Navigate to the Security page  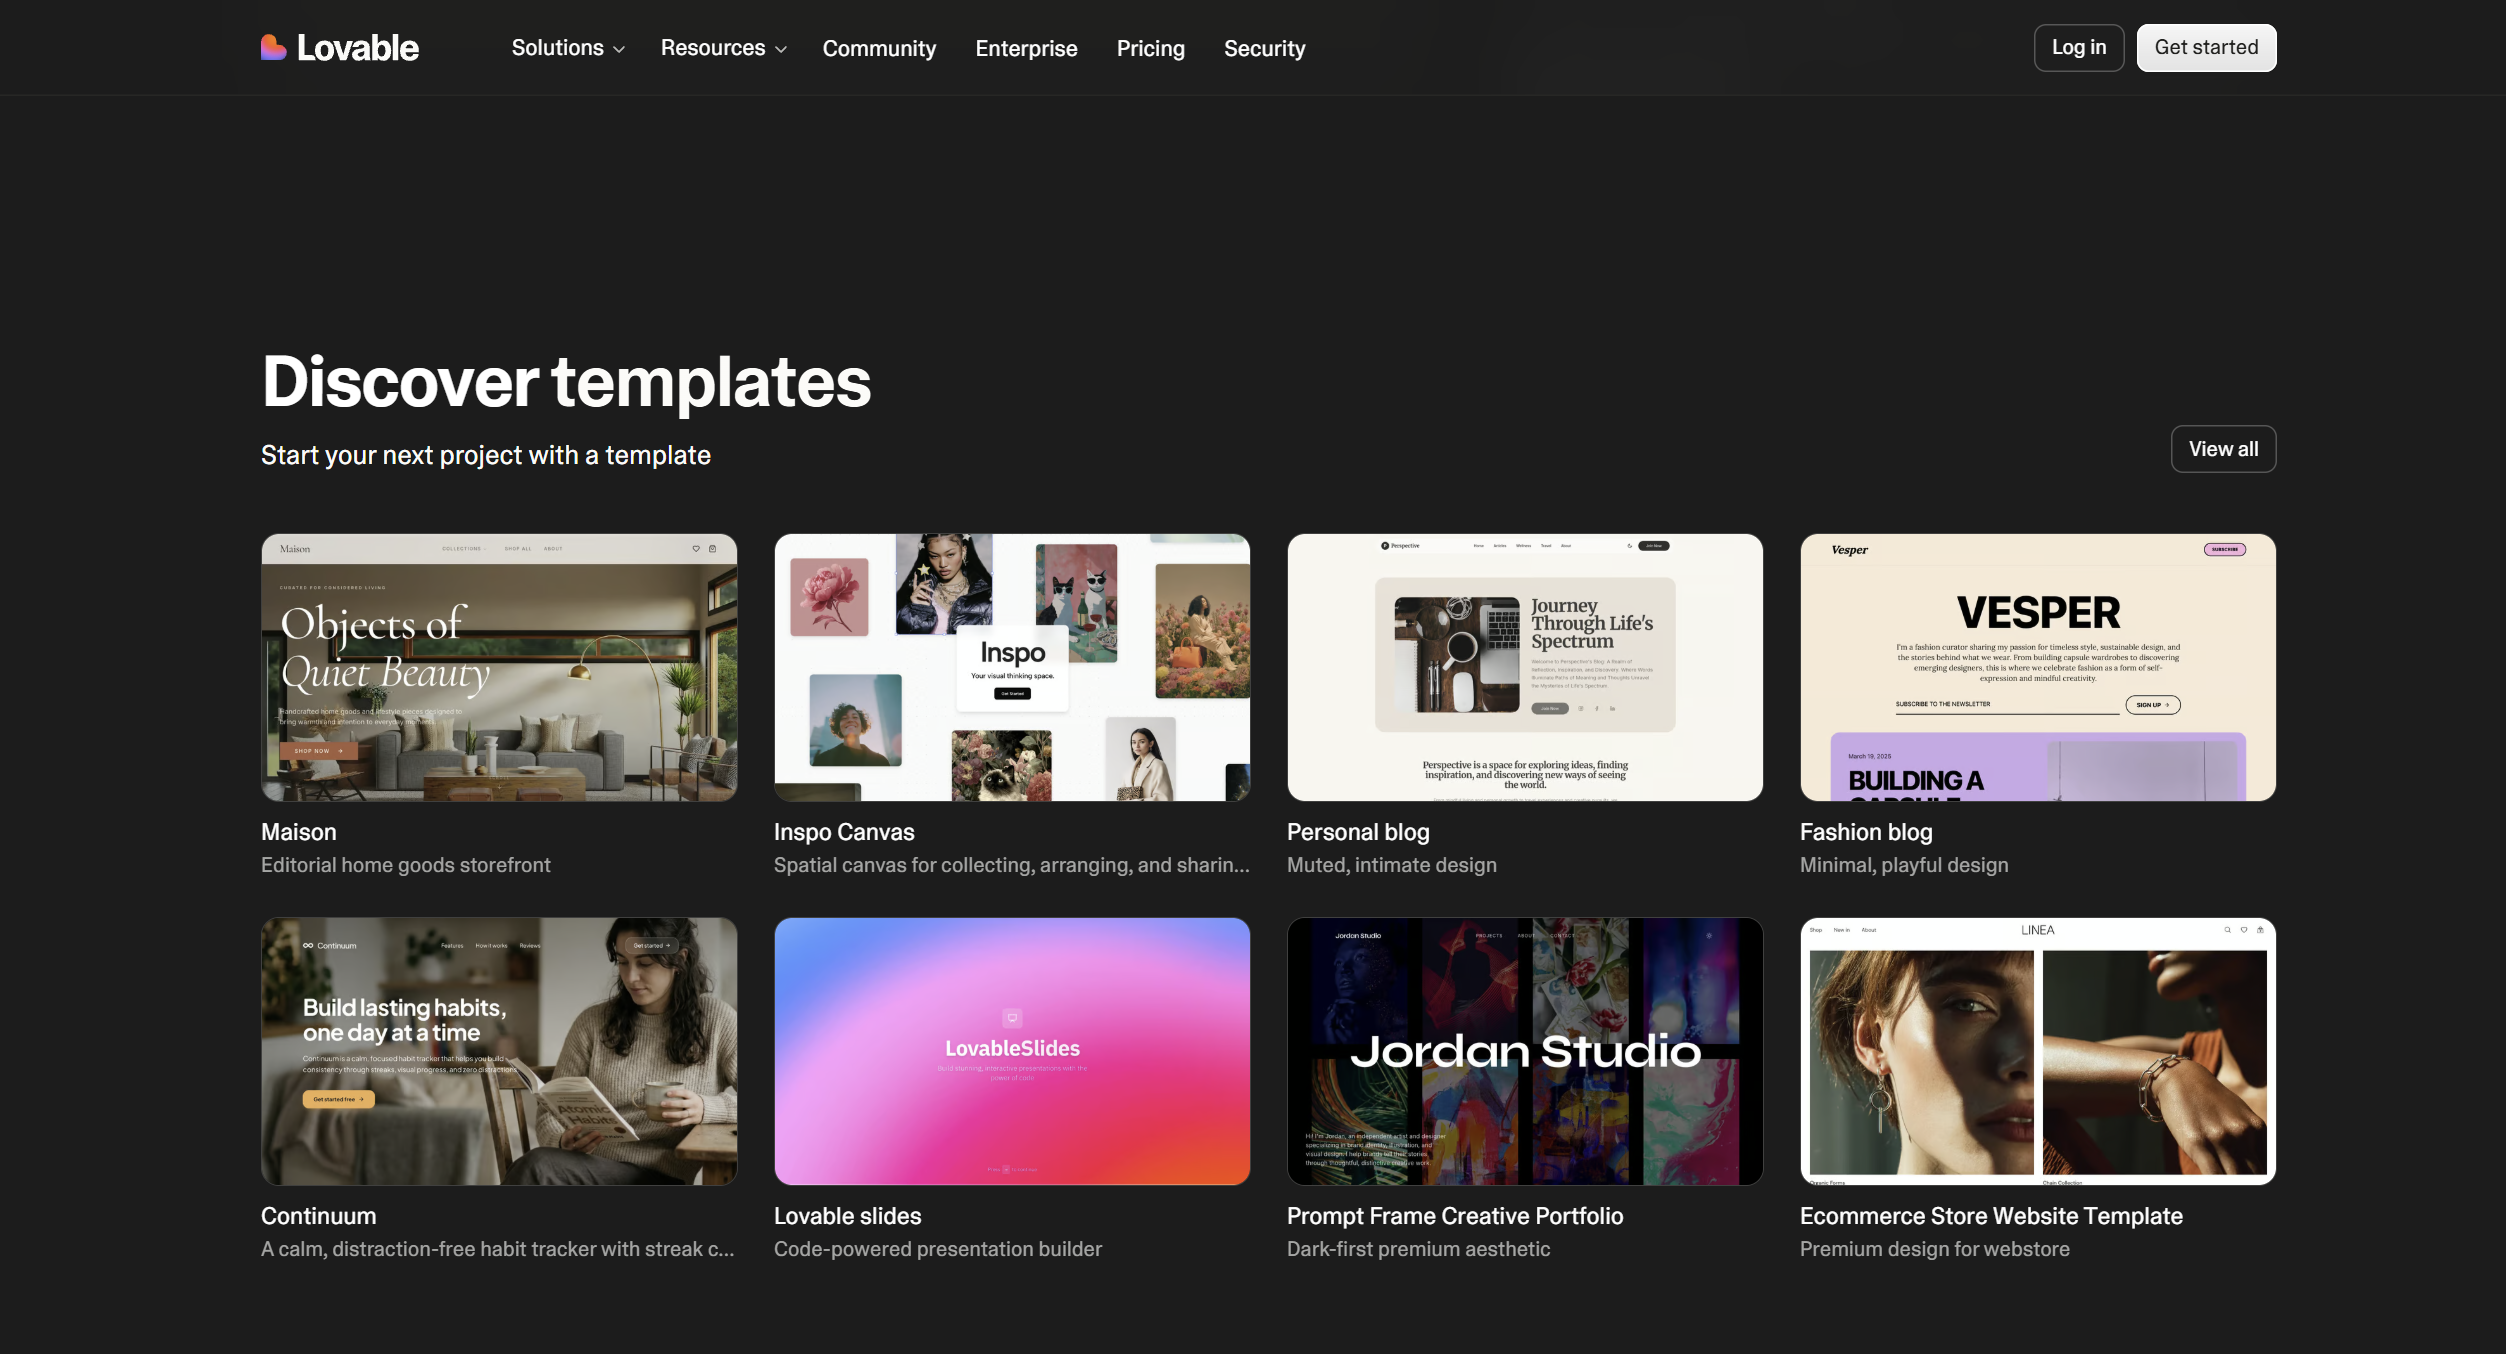pos(1264,48)
